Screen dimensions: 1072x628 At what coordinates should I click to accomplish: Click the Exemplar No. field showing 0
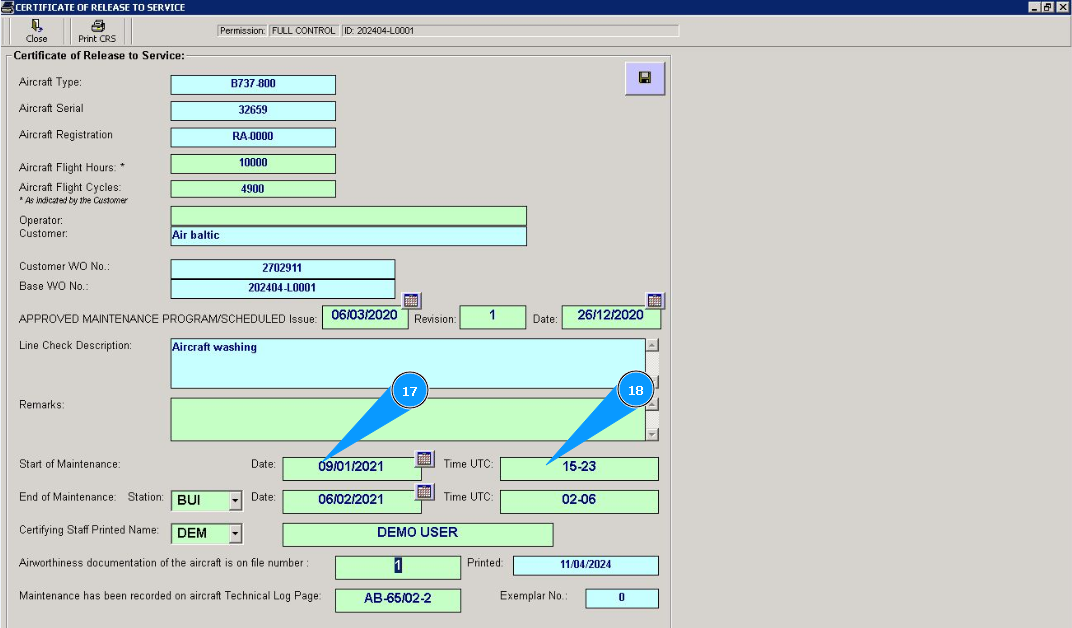click(x=622, y=598)
